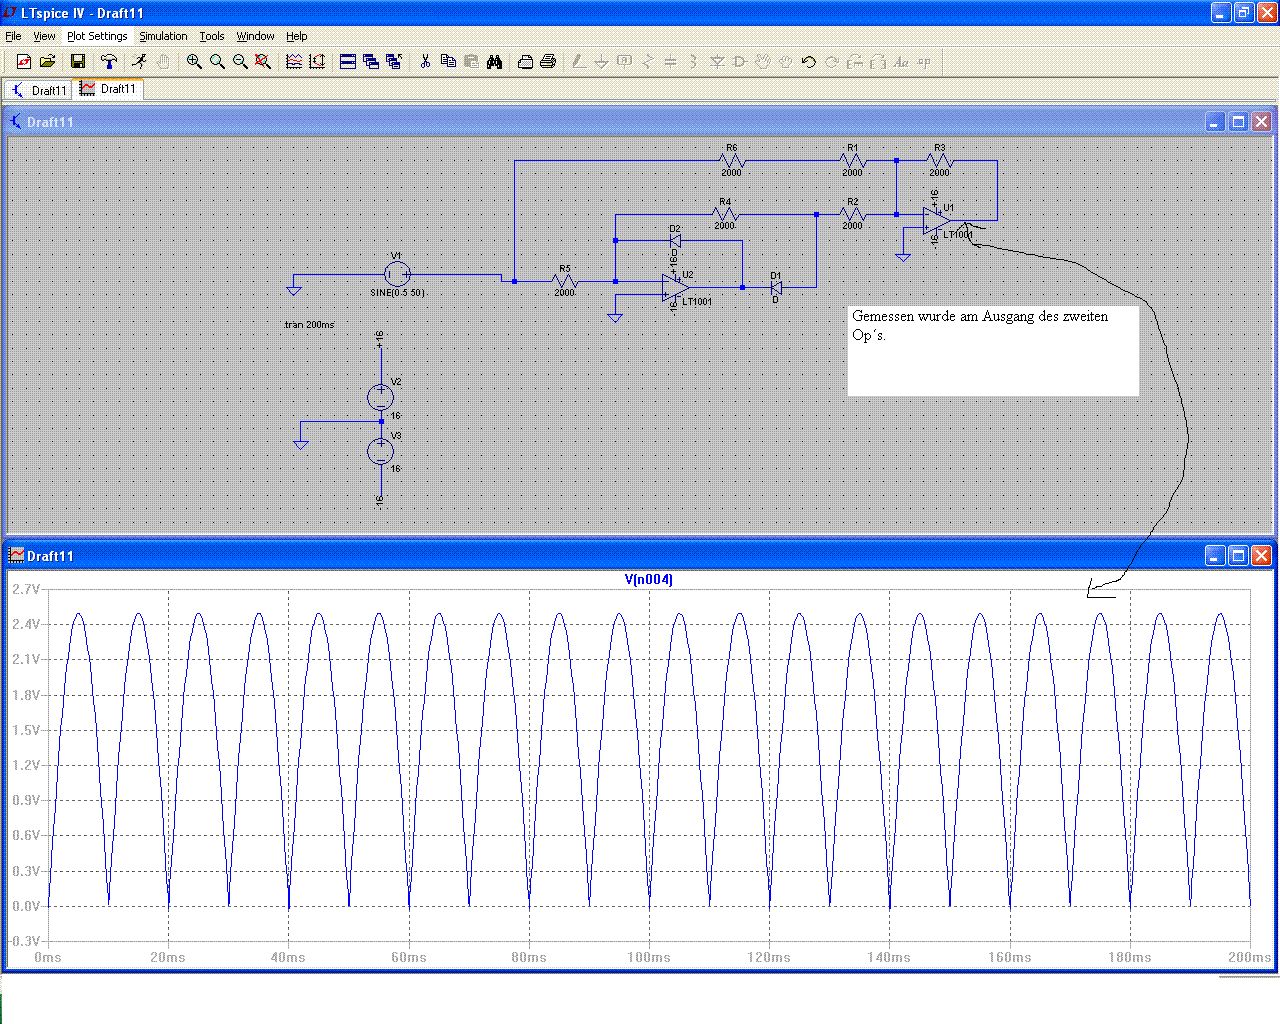Maximize the Draft11 waveform window

point(1238,555)
